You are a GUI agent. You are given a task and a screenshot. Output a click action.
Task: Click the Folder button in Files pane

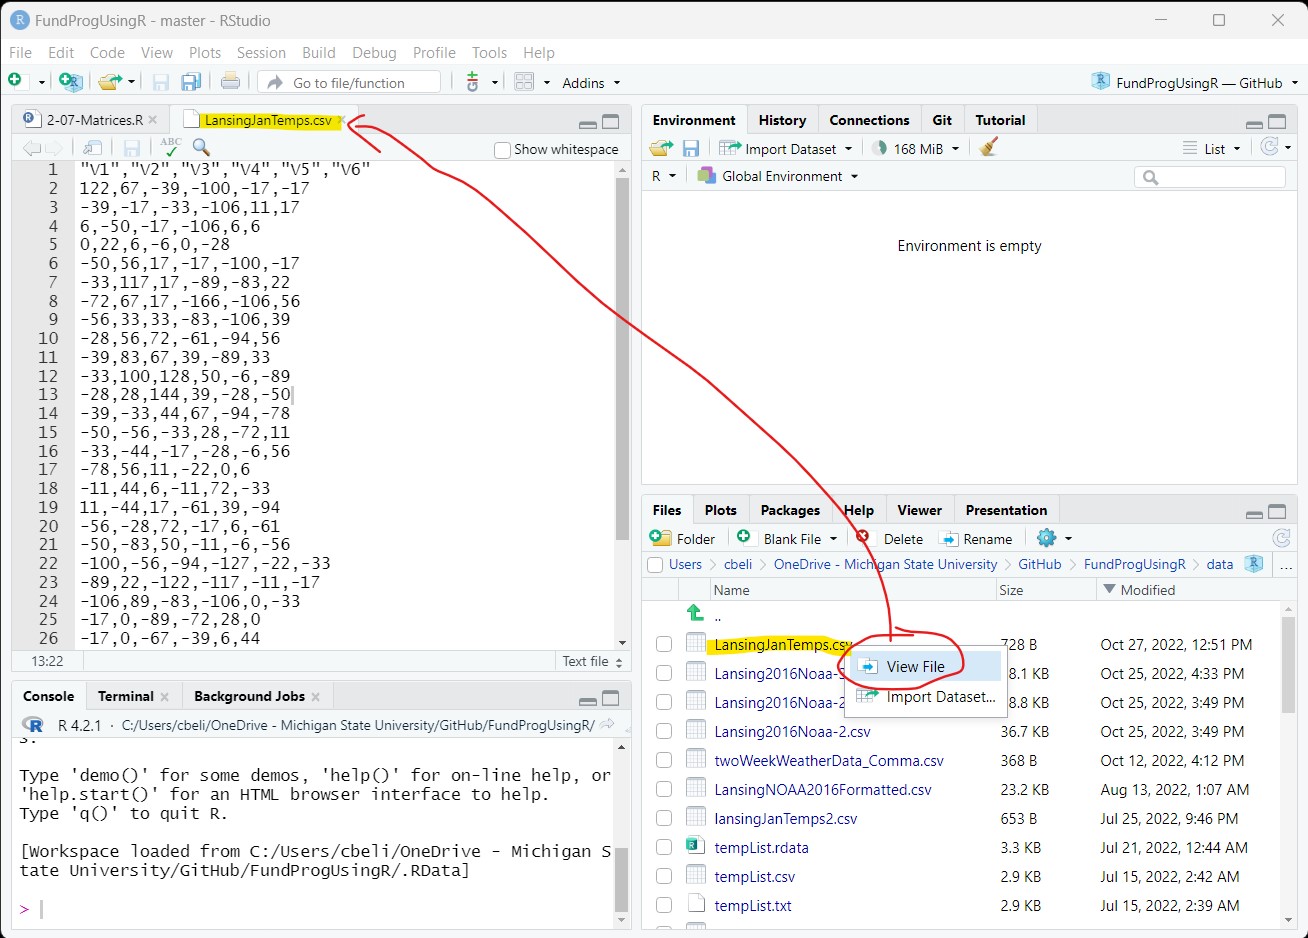click(x=683, y=538)
